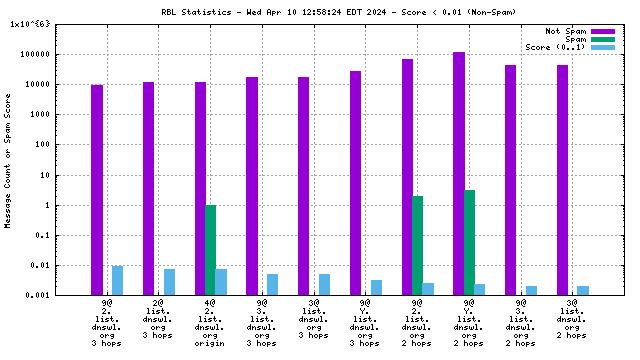Select the tallest purple Not Spam bar
This screenshot has width=640, height=360.
pyautogui.click(x=459, y=173)
